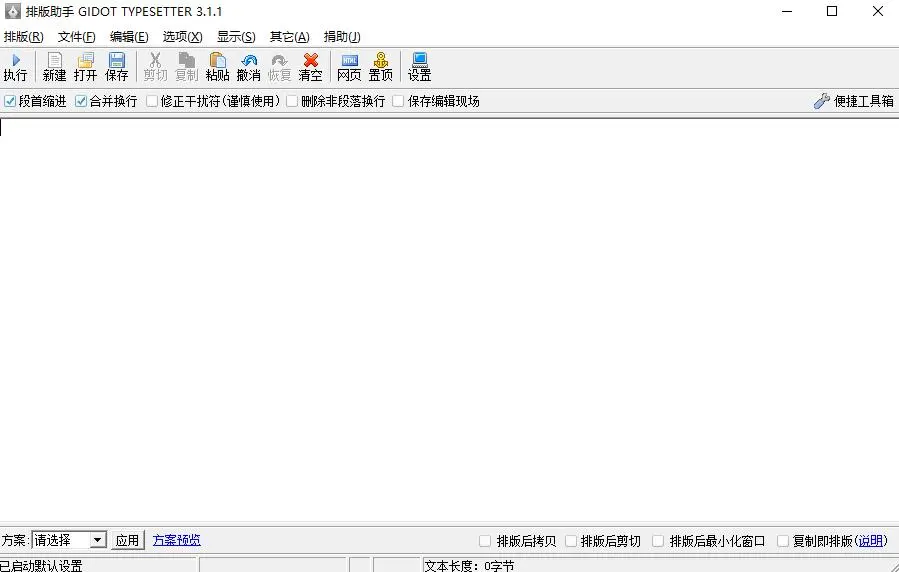Open the 便捷工具箱 wrench toolbox
This screenshot has height=572, width=899.
(854, 101)
